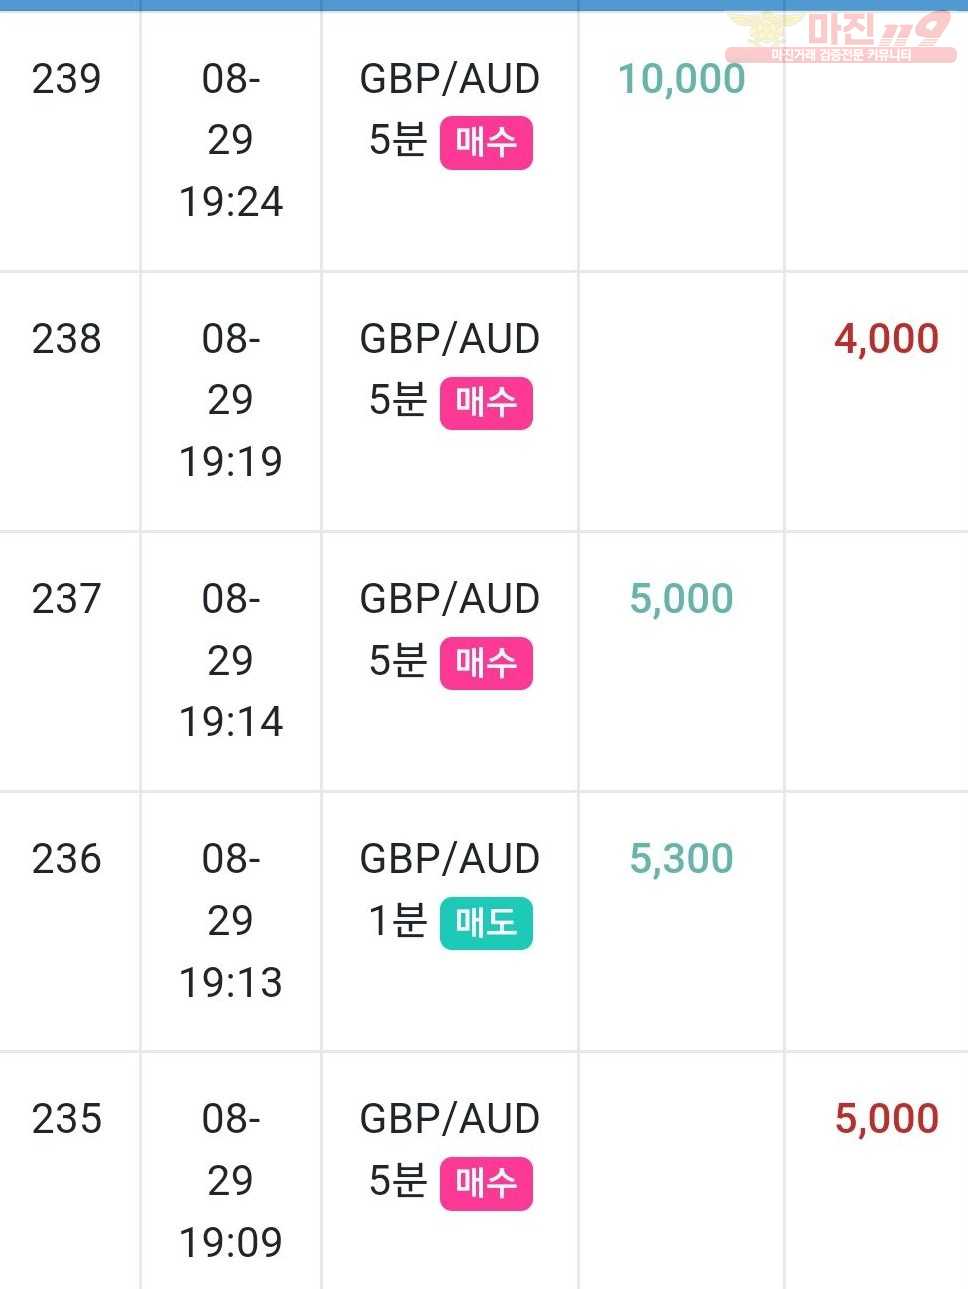Click the 매수 badge in row 235
The width and height of the screenshot is (968, 1289).
[x=486, y=1184]
